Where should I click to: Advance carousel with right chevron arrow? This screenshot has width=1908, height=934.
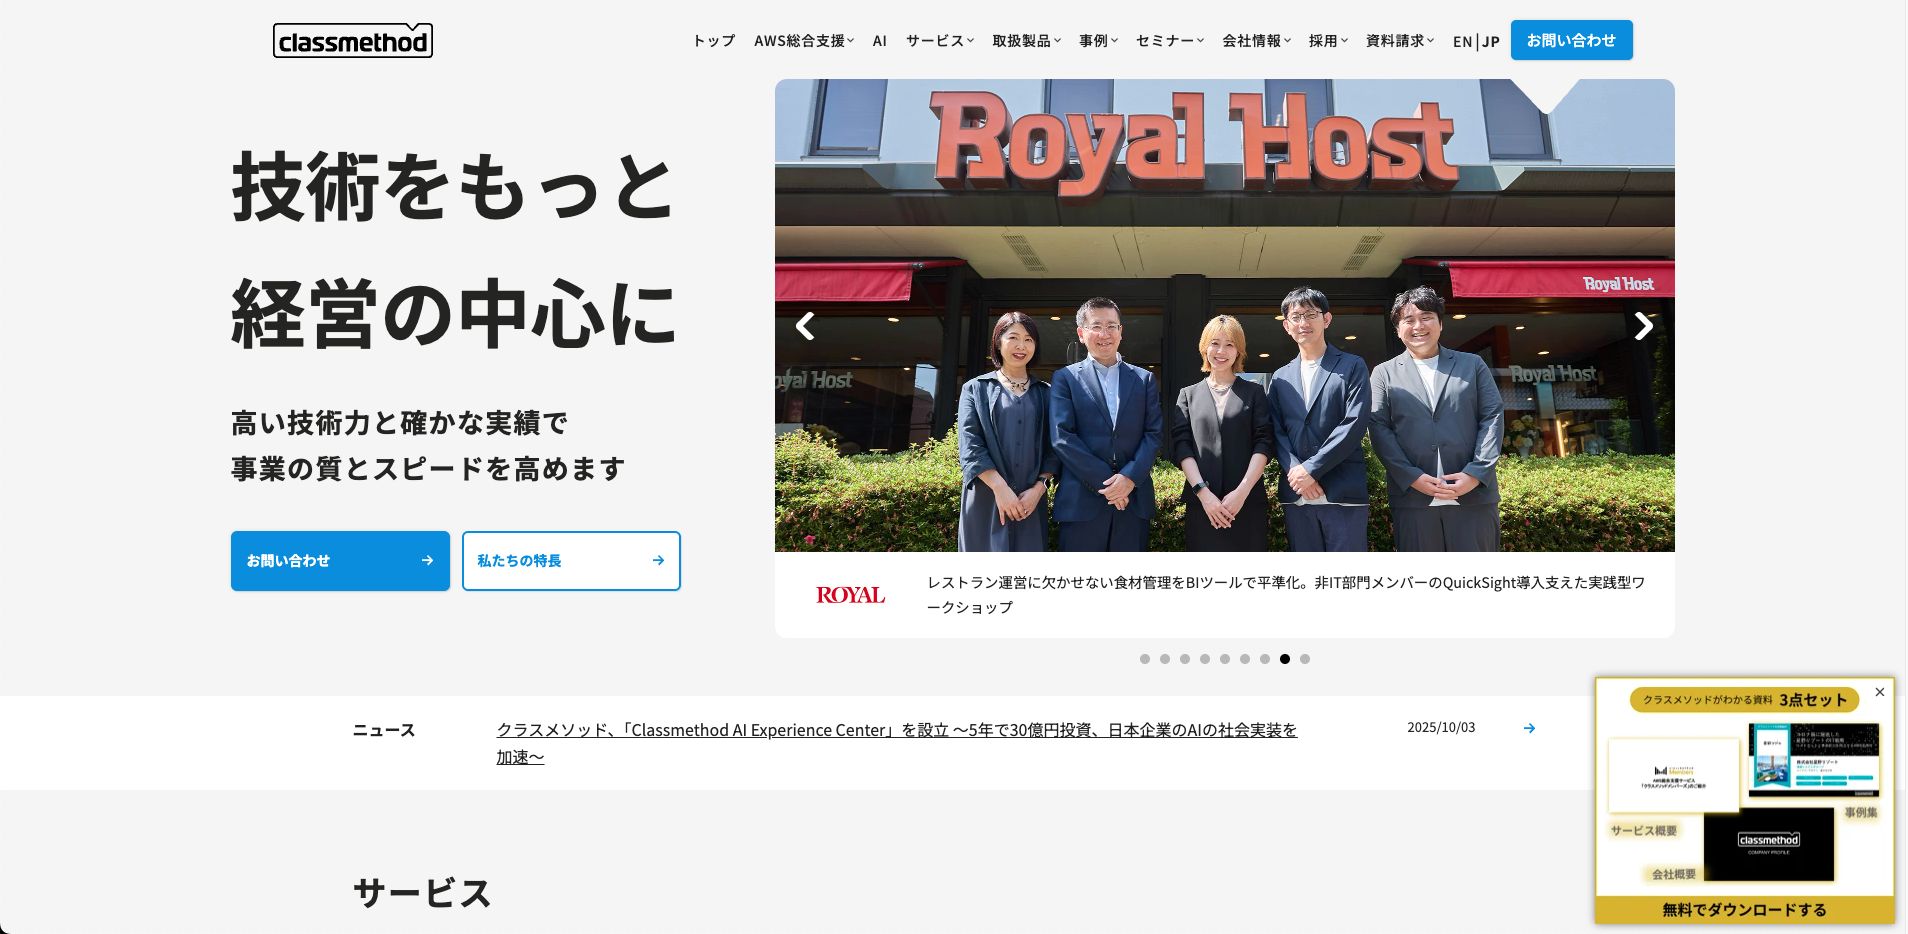(1643, 326)
